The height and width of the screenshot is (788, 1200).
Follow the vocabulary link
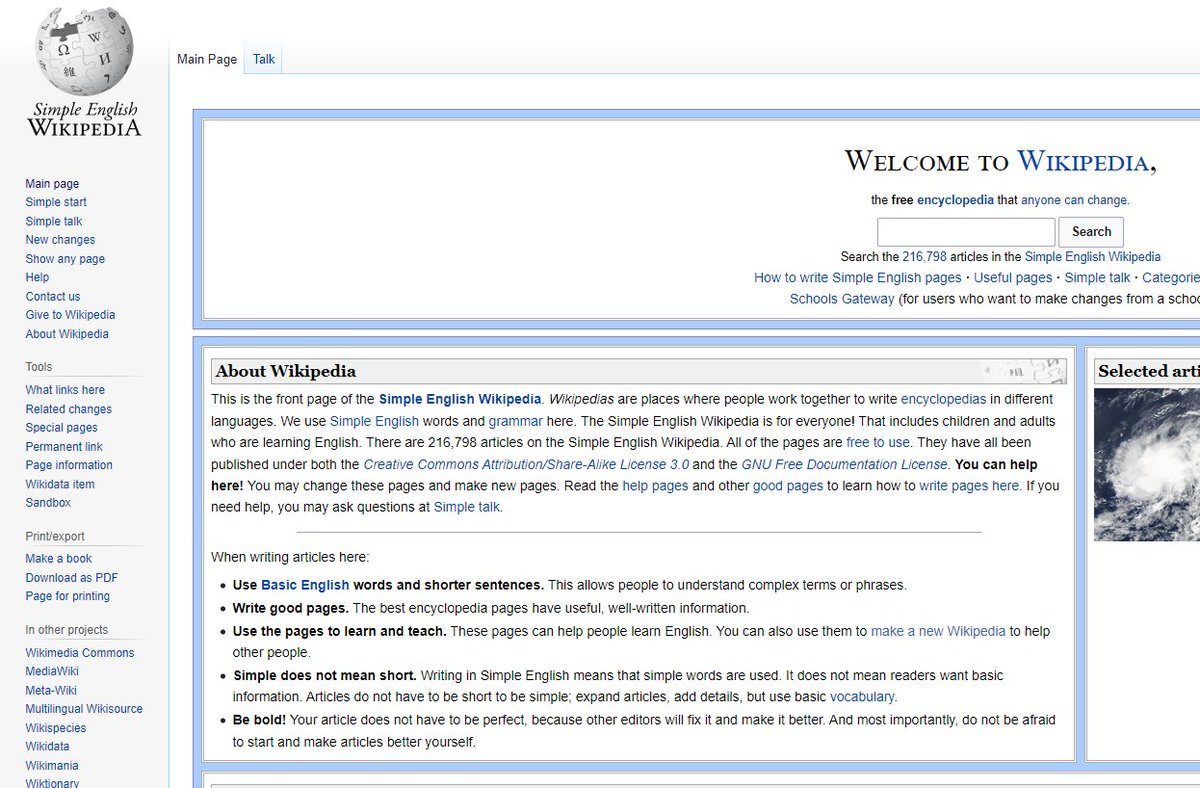(862, 697)
